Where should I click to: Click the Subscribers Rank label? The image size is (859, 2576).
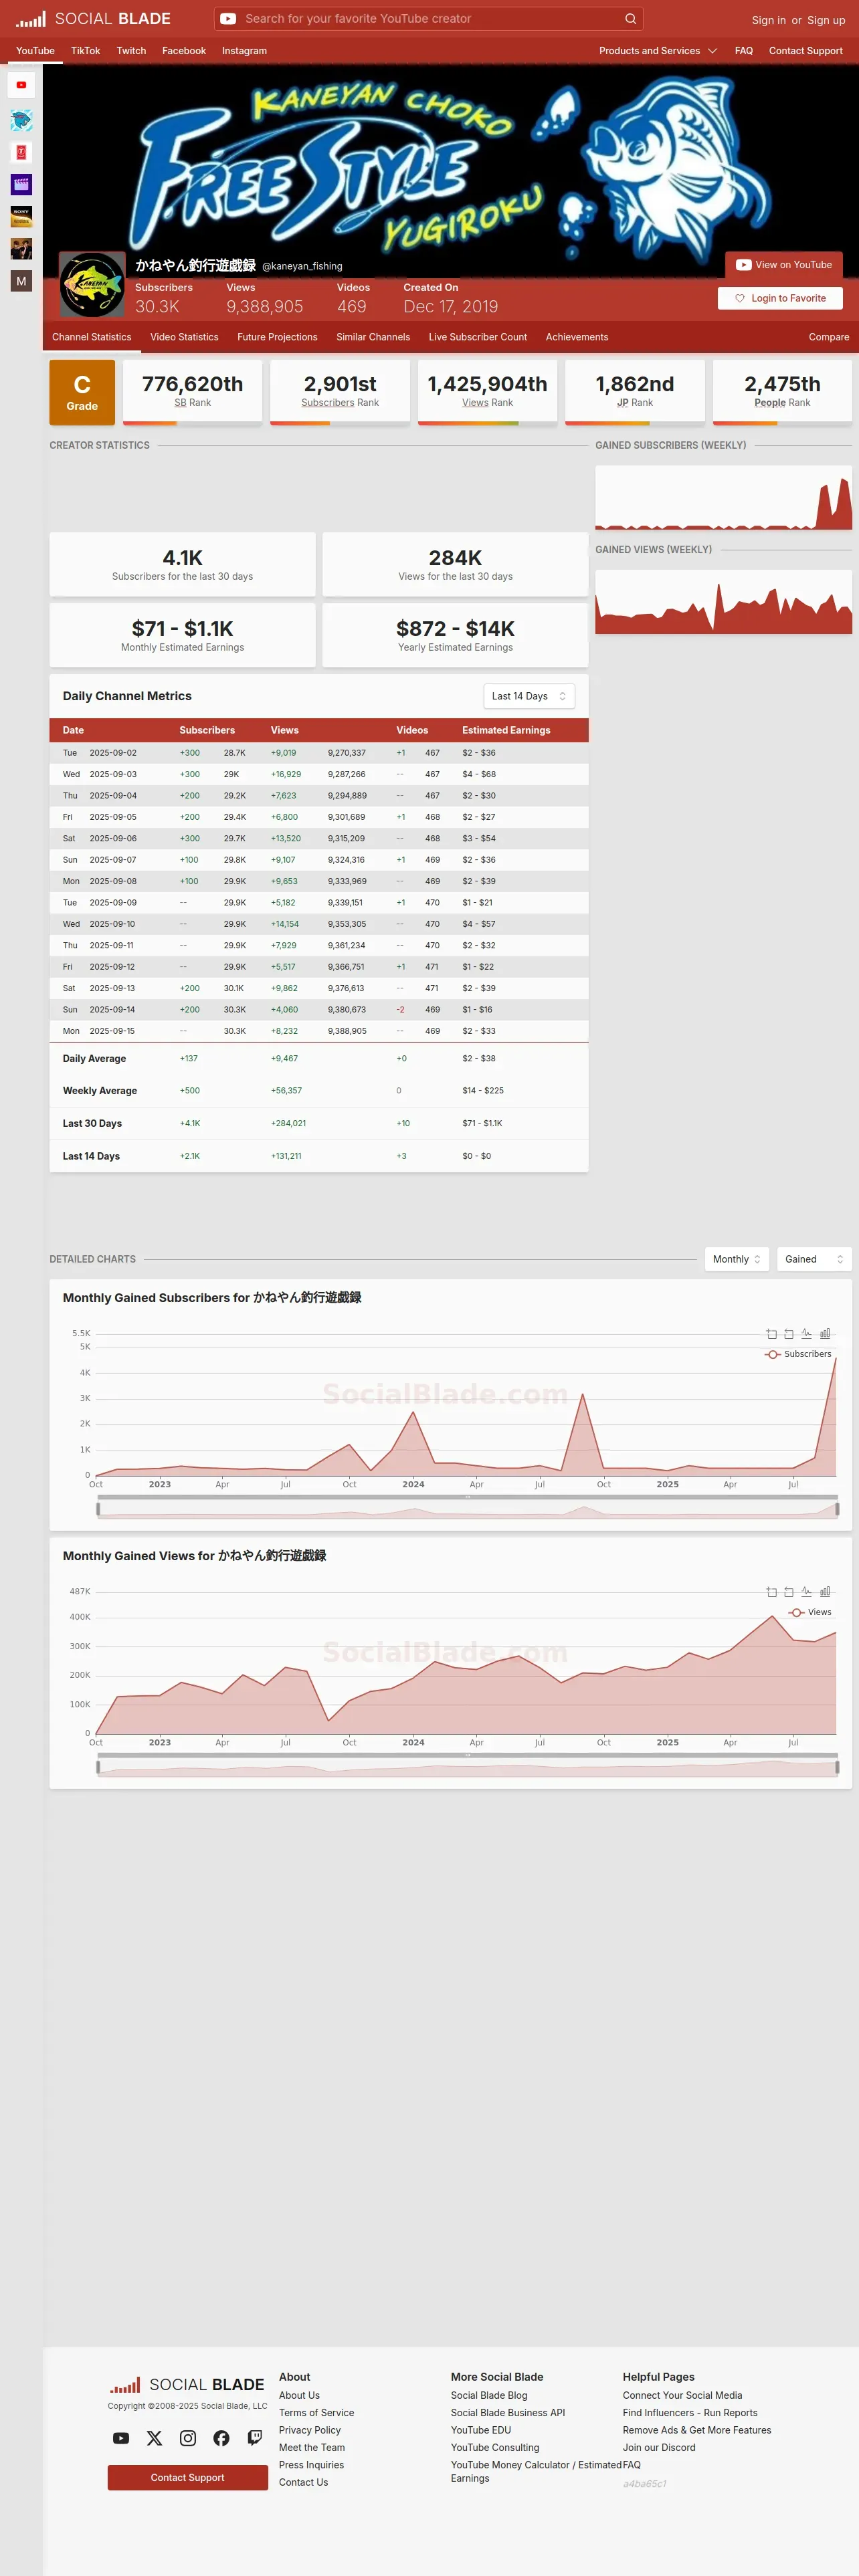click(340, 403)
